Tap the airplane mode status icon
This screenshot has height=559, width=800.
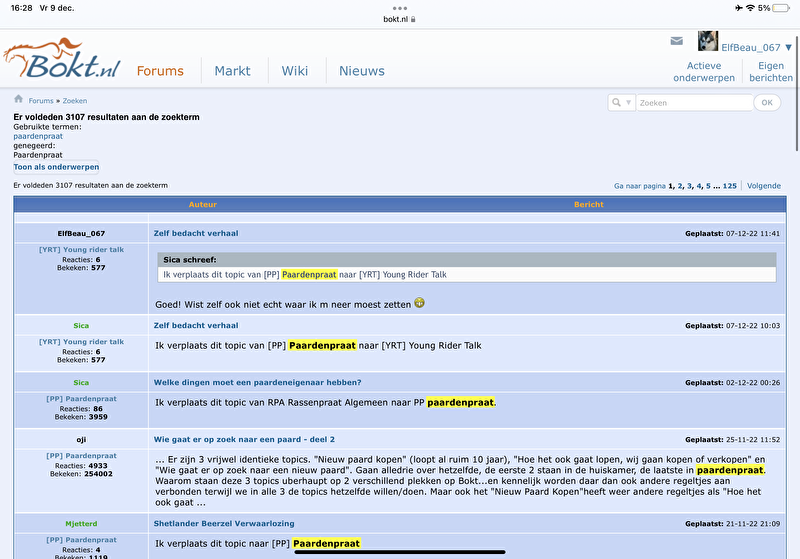739,8
